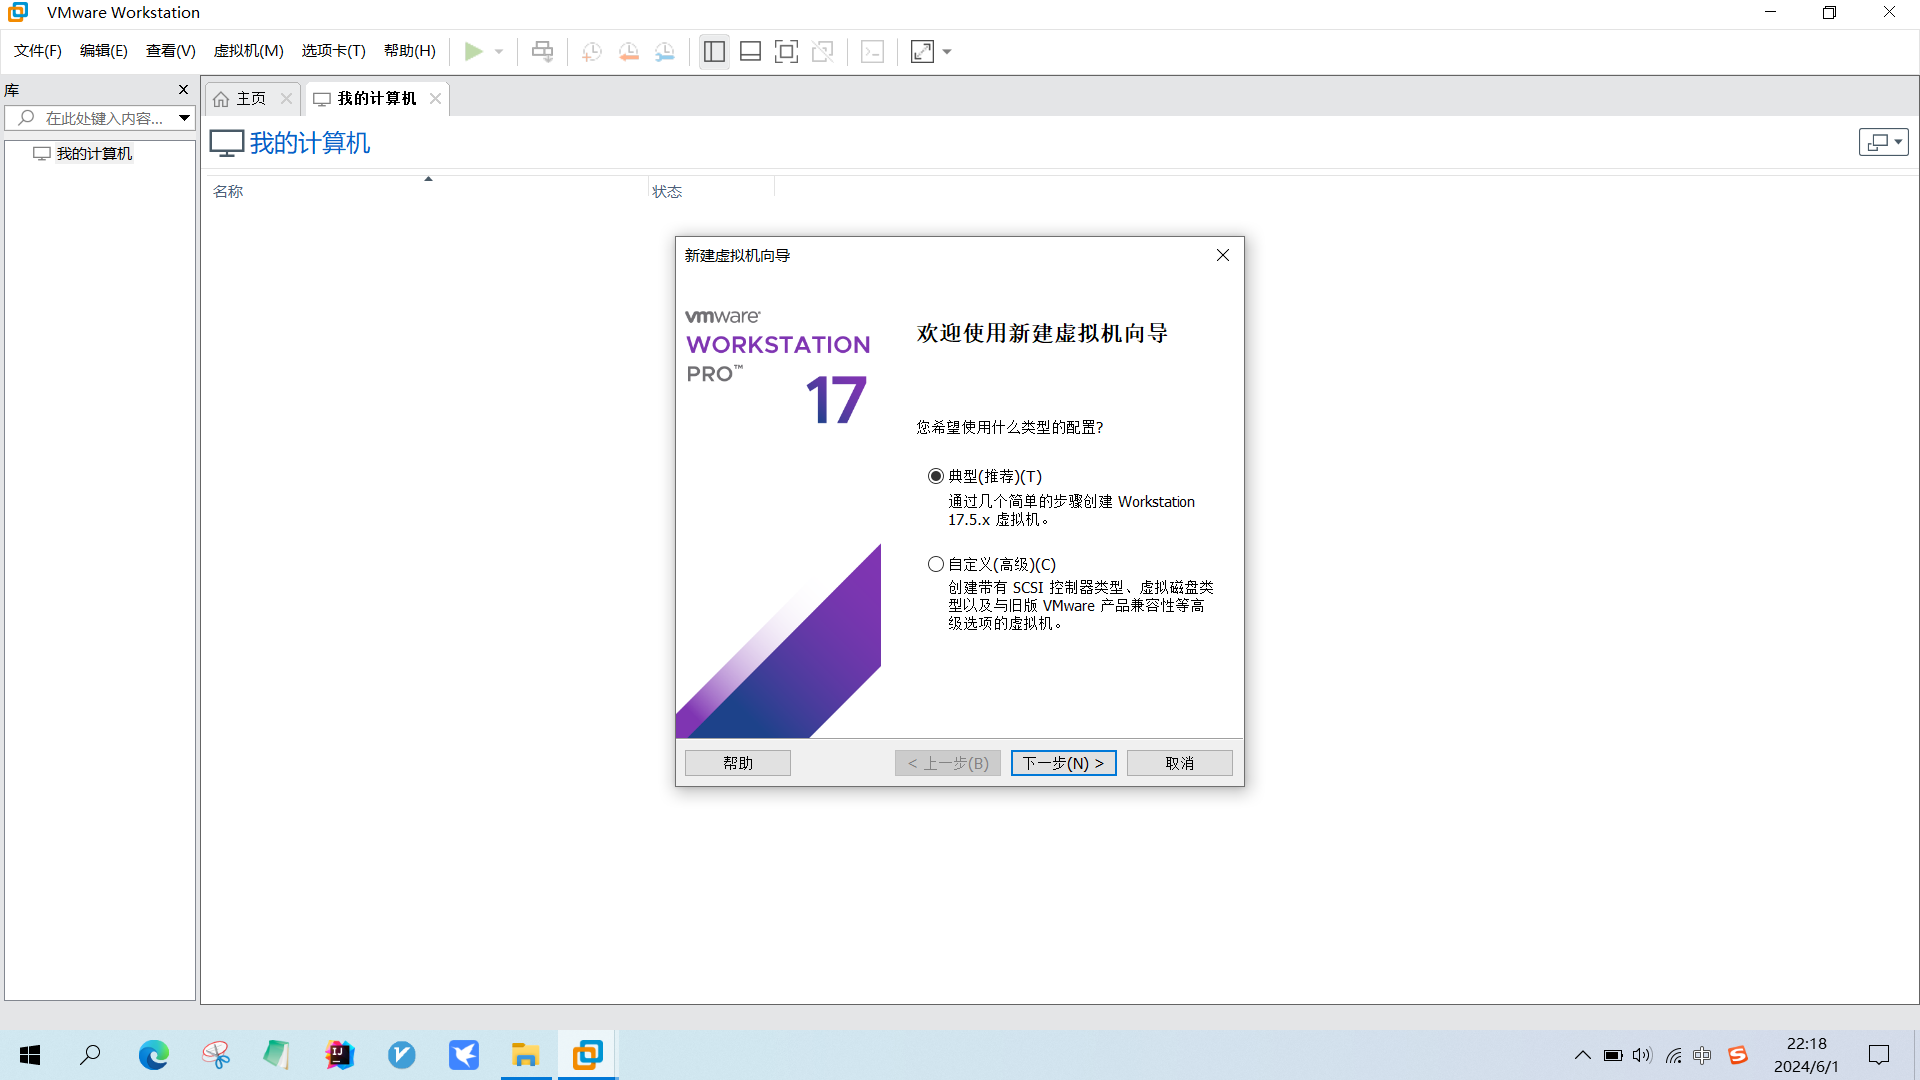Open the snapshot manager wrench icon

(665, 51)
